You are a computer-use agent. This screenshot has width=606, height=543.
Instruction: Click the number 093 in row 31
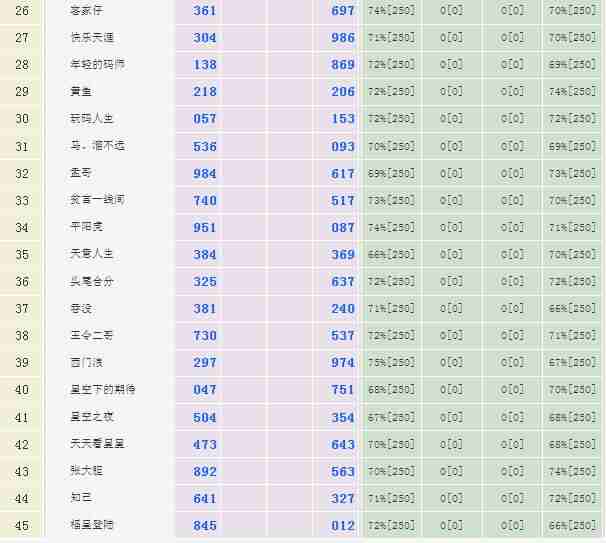point(343,146)
